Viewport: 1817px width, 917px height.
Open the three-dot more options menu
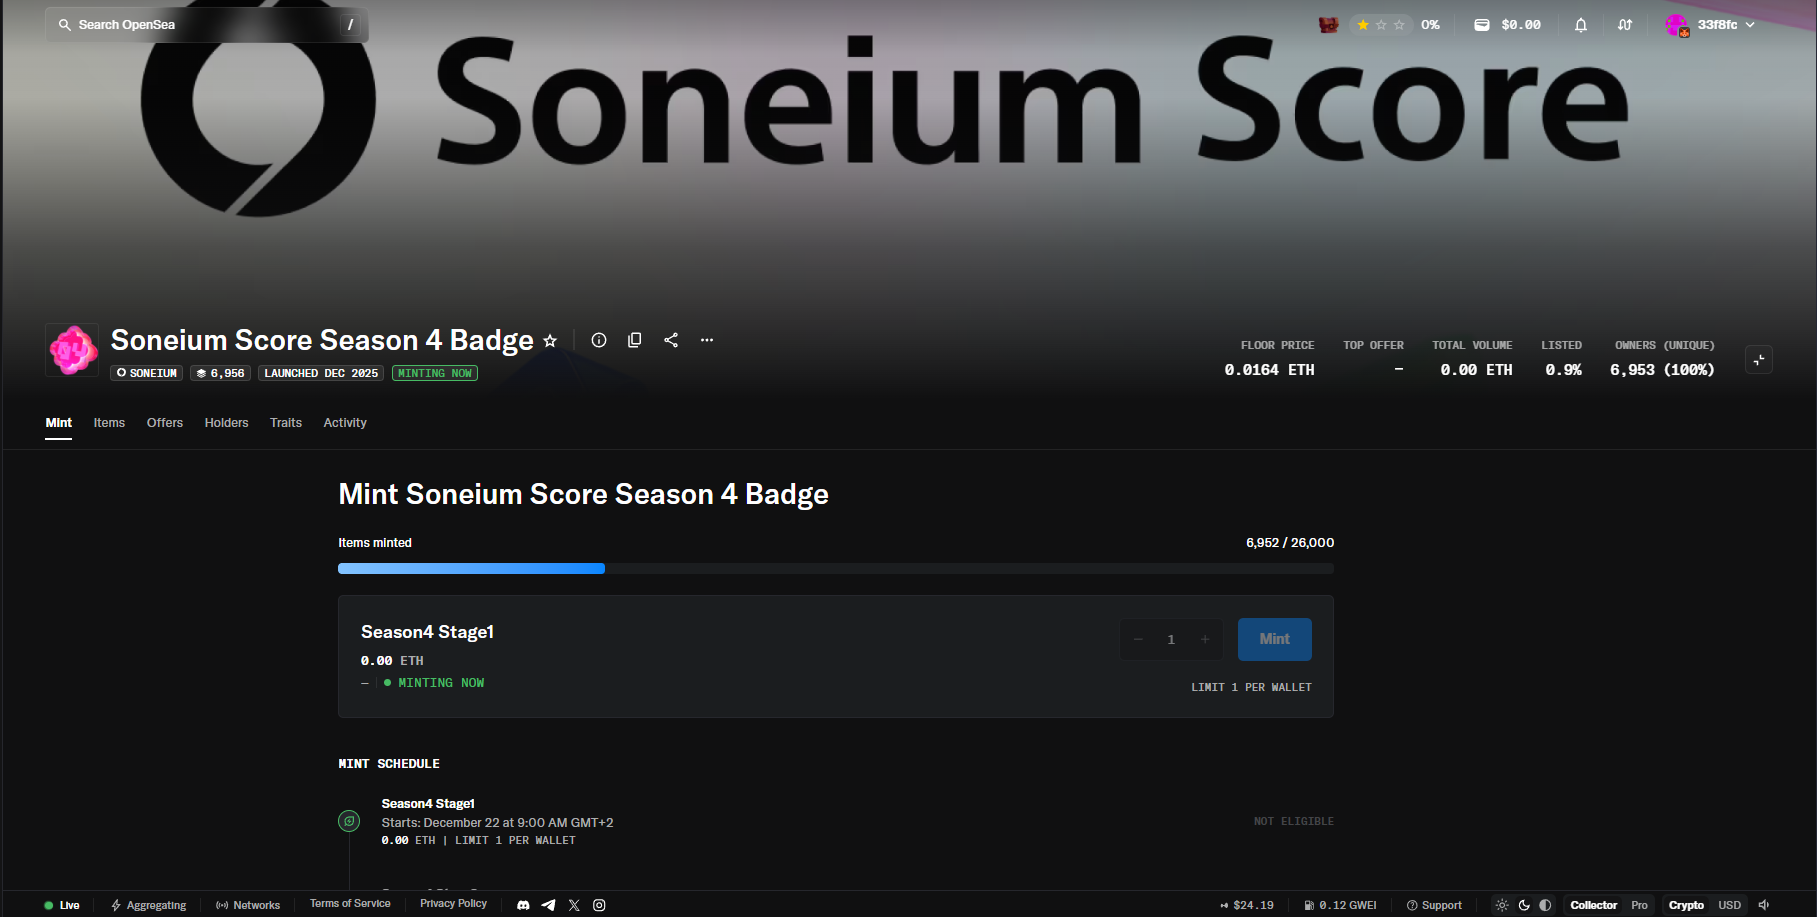tap(707, 340)
